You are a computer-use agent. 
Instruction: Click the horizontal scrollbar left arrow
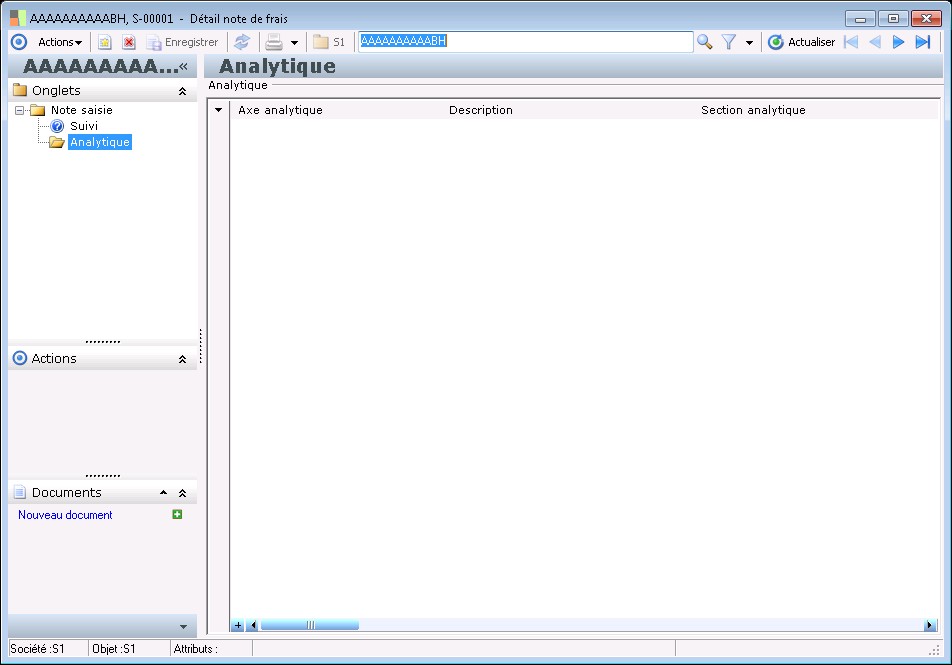[253, 625]
